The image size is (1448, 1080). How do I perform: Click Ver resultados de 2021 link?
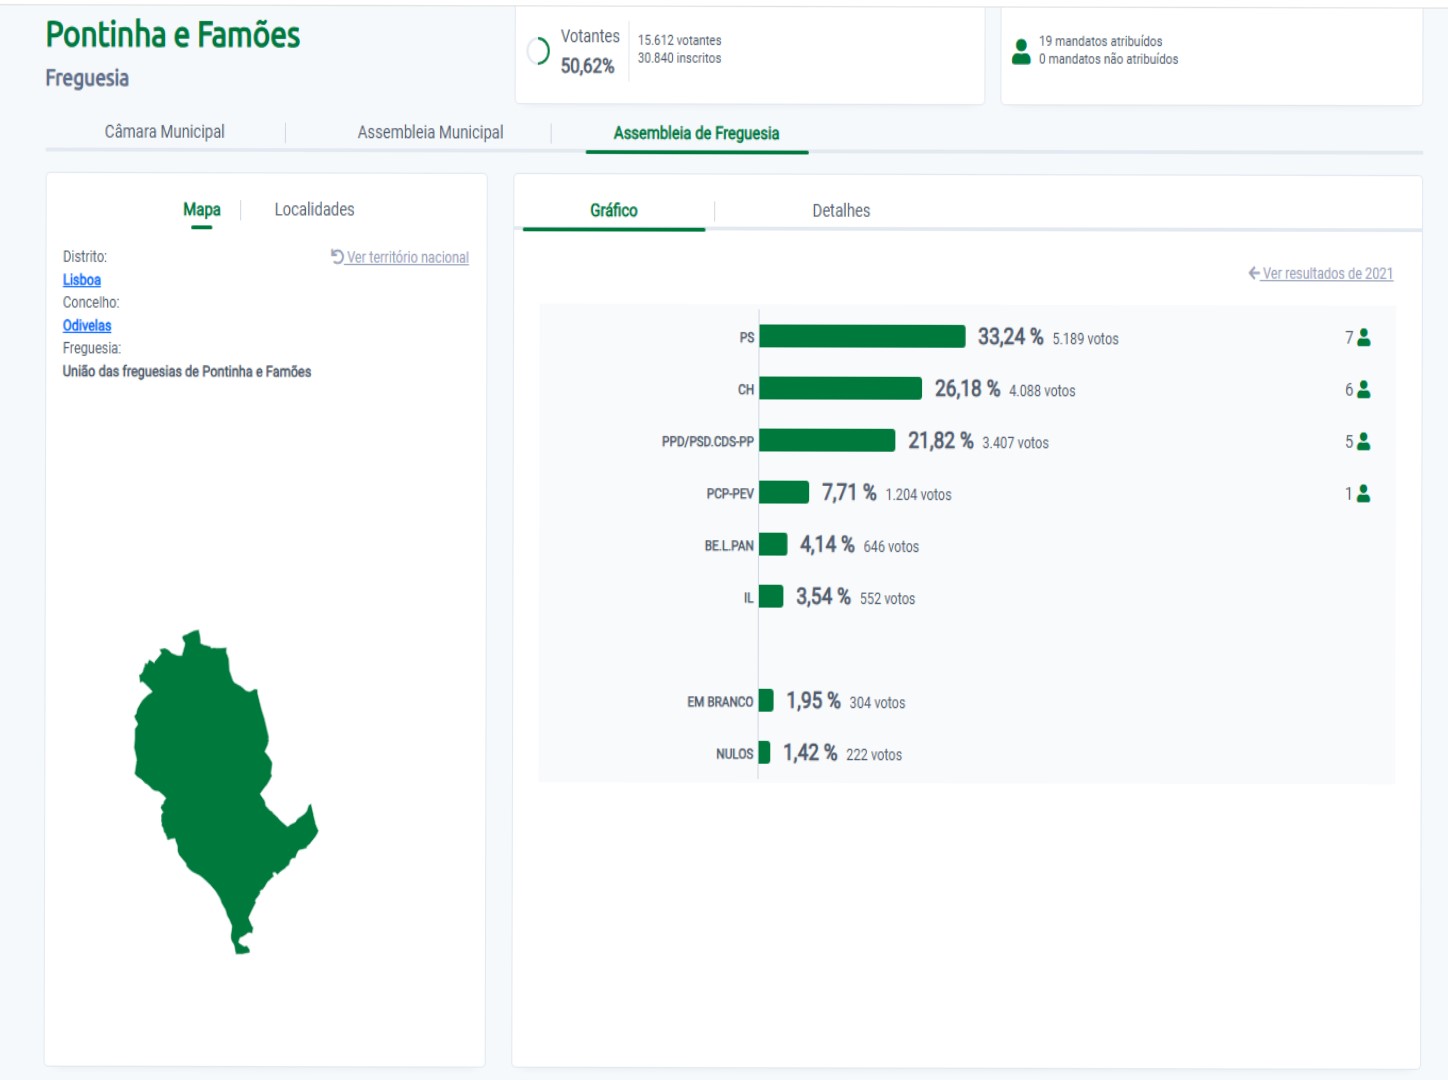1327,273
